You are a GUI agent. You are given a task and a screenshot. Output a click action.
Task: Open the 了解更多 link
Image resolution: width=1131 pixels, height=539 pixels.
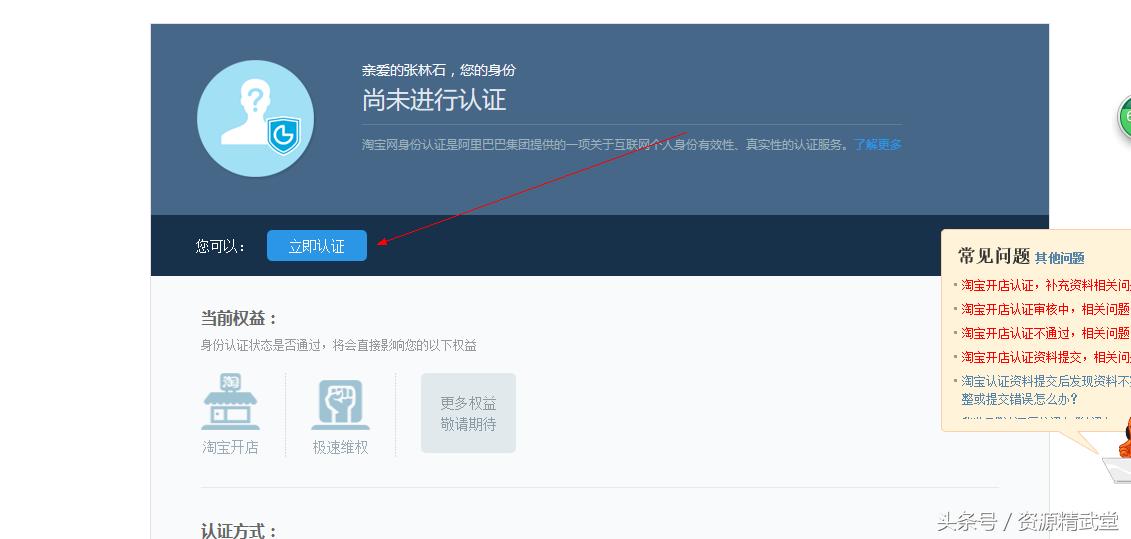(x=878, y=144)
